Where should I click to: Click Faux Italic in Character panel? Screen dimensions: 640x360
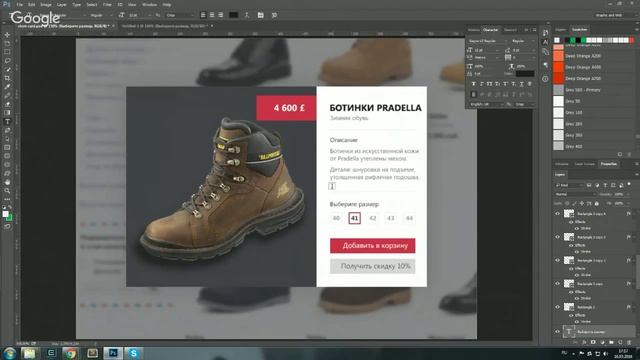pyautogui.click(x=482, y=84)
